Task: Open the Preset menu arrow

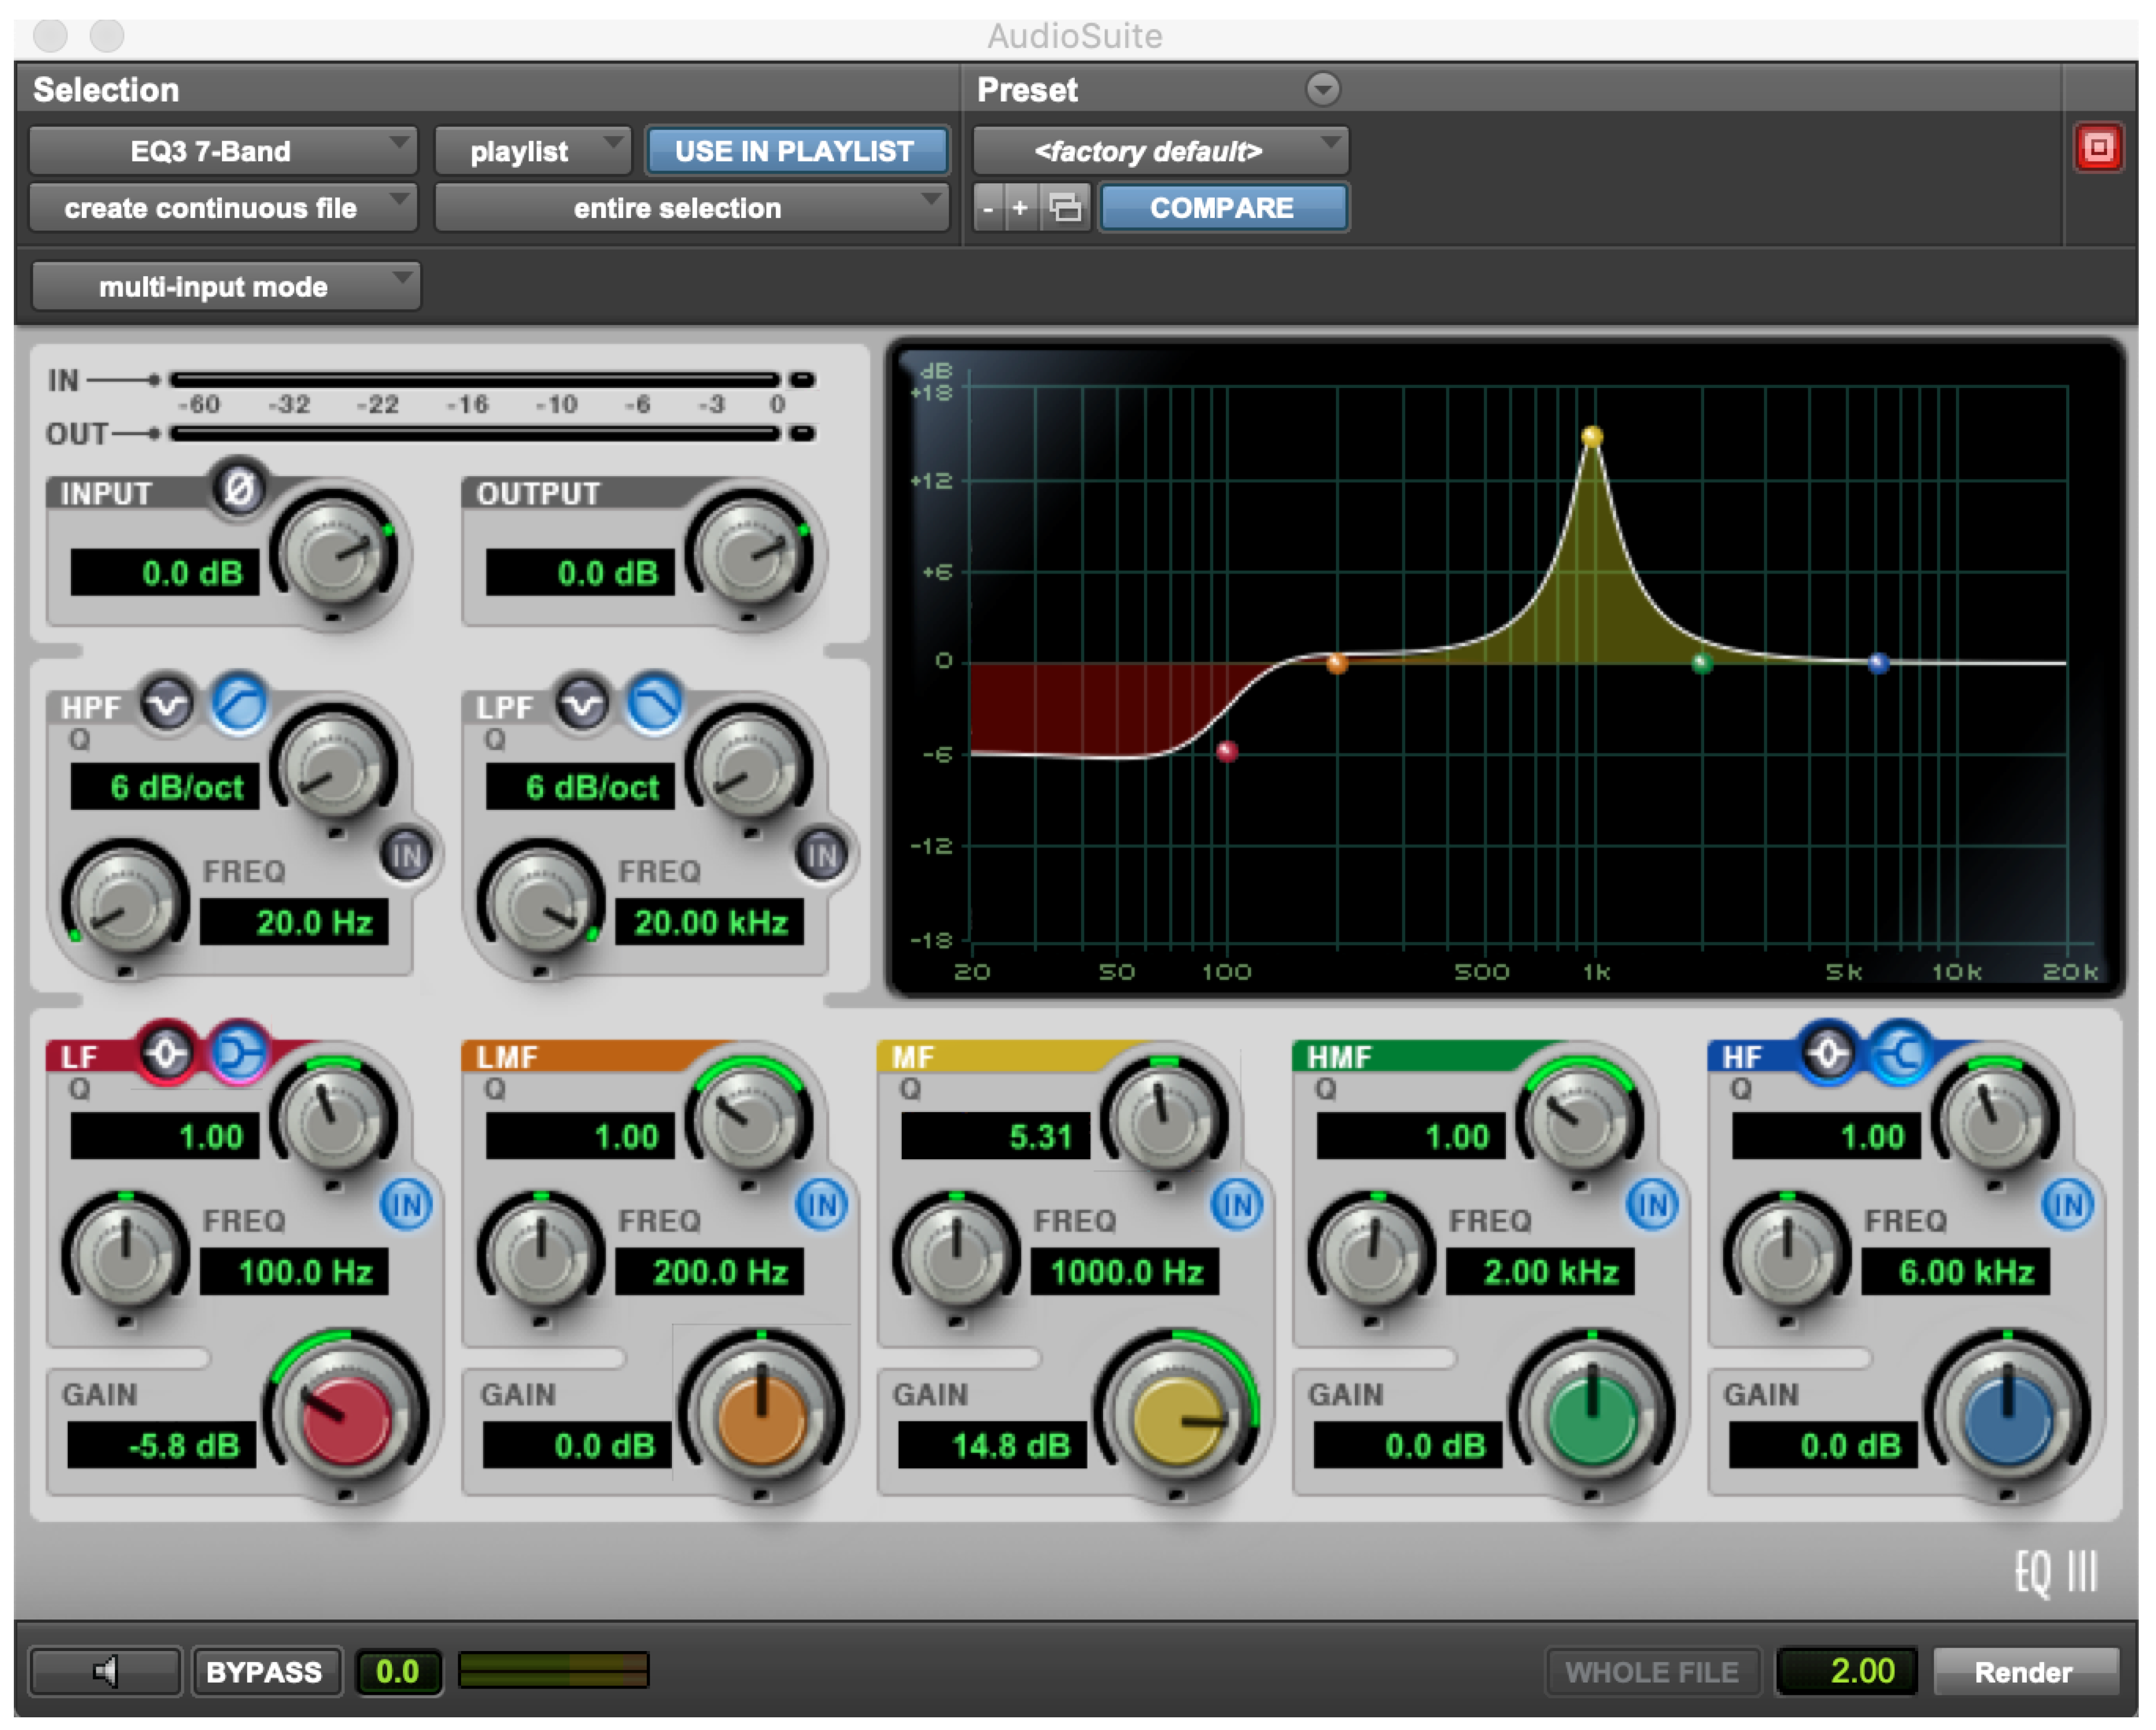Action: [x=1322, y=89]
